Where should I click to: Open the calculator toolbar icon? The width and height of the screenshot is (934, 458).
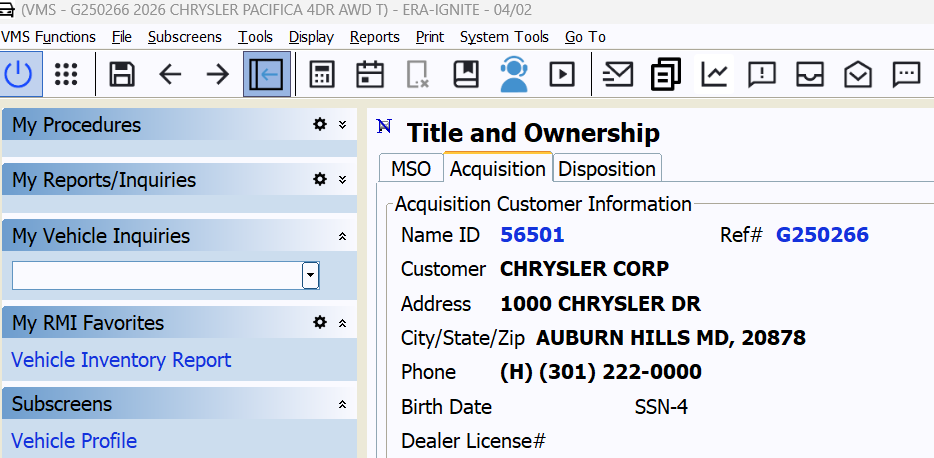pyautogui.click(x=322, y=74)
